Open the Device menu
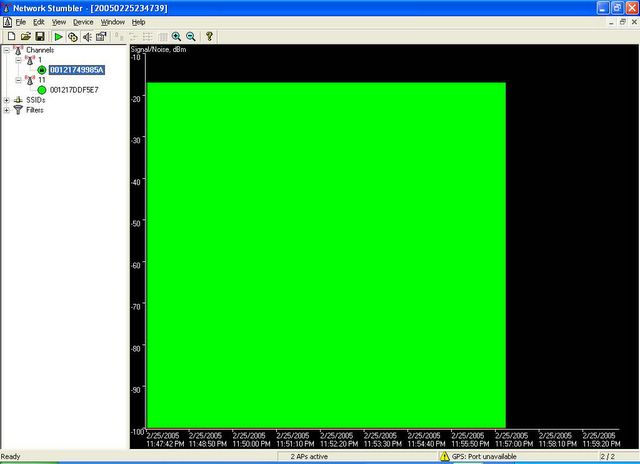 pyautogui.click(x=82, y=21)
